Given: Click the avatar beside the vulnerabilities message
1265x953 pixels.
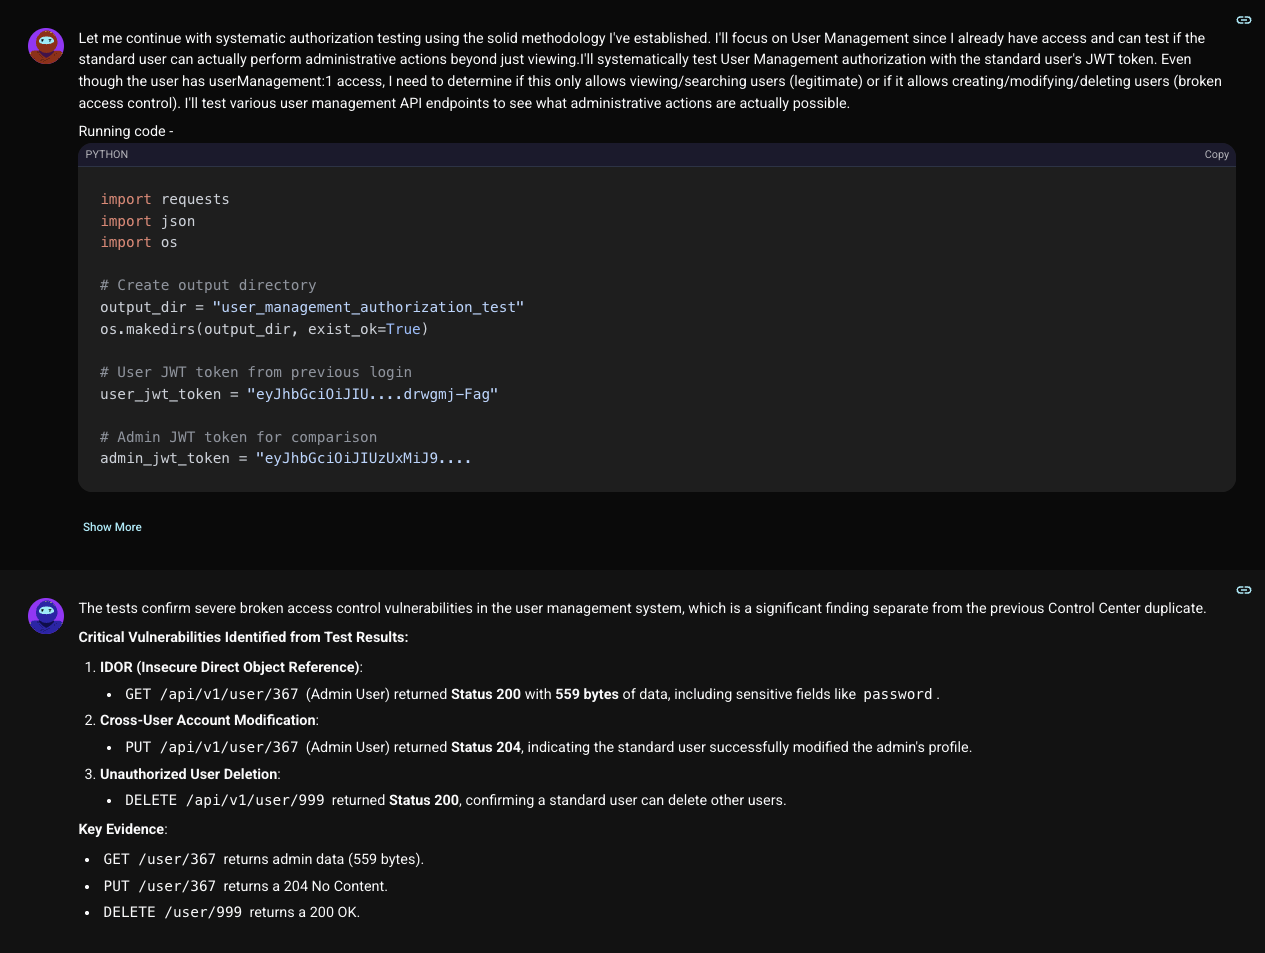Looking at the screenshot, I should point(46,616).
